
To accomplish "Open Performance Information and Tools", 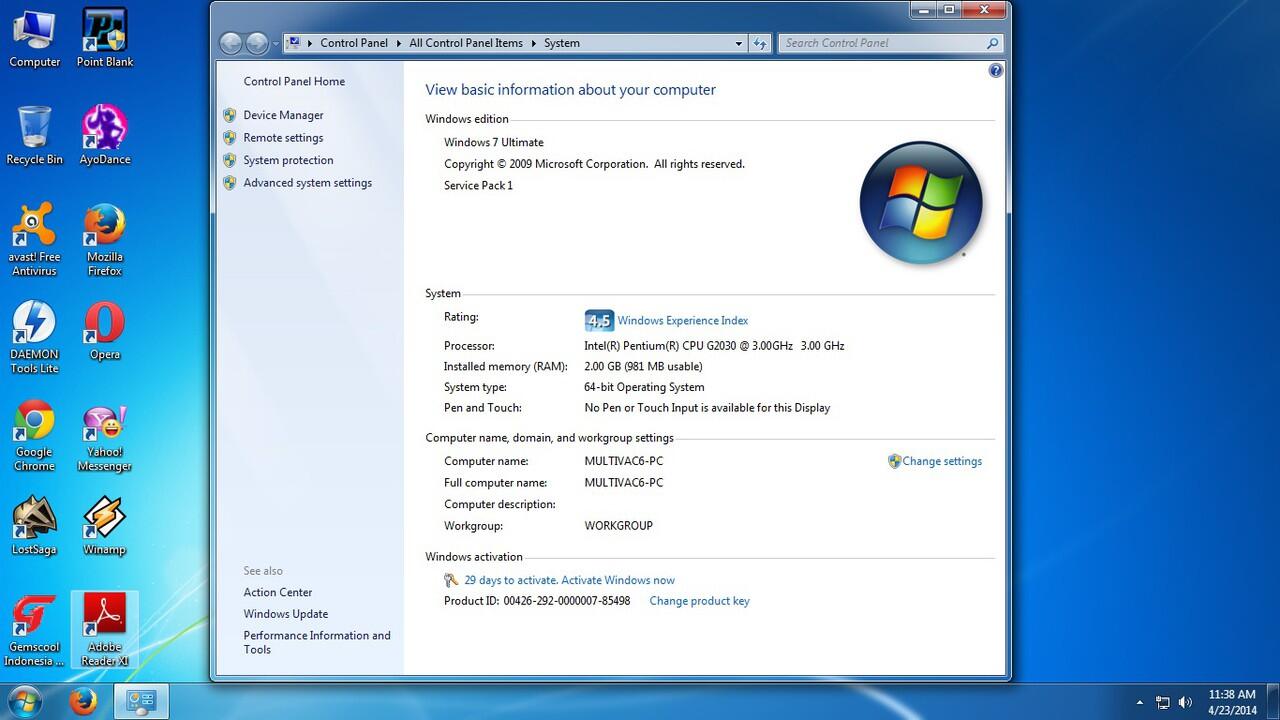I will [x=317, y=642].
